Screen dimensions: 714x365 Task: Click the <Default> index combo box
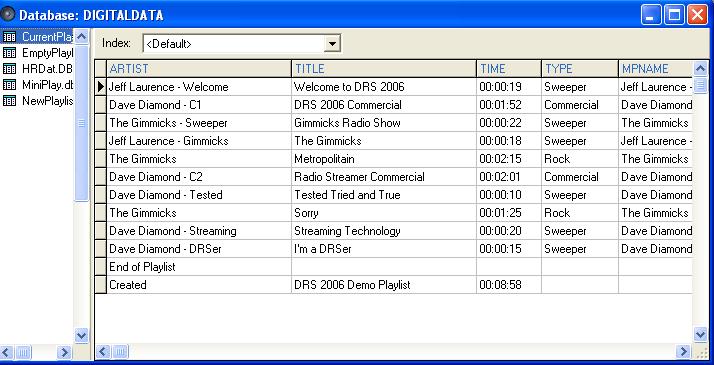point(242,44)
